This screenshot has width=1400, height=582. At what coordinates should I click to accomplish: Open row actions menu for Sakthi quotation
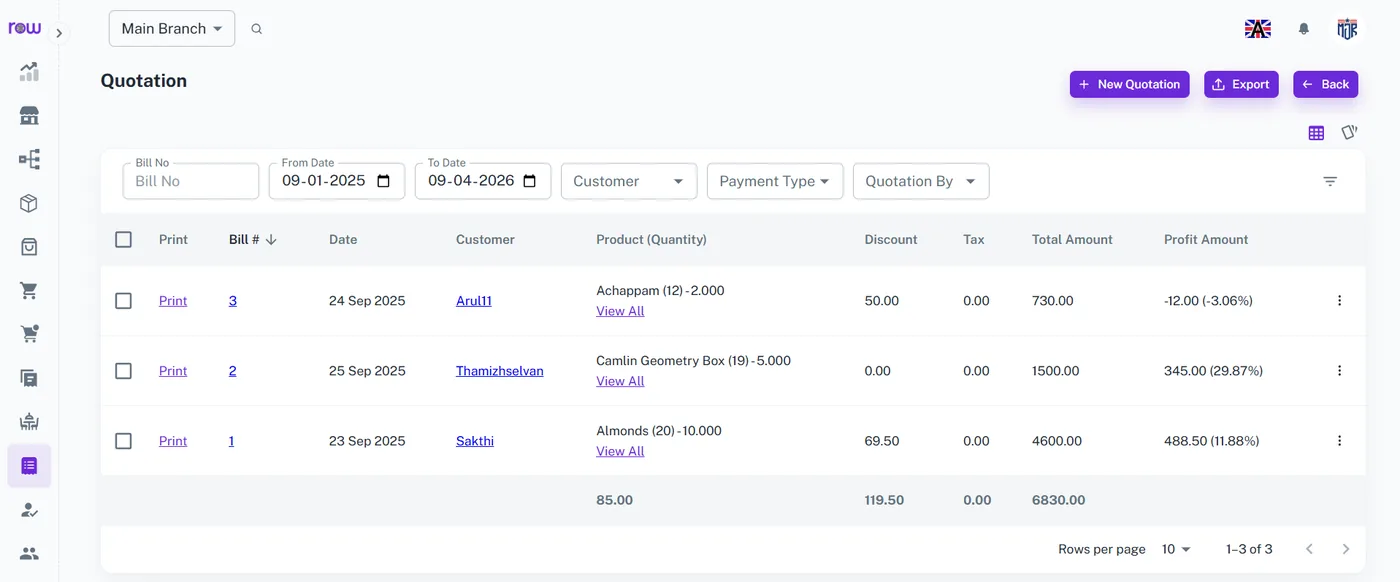1340,441
